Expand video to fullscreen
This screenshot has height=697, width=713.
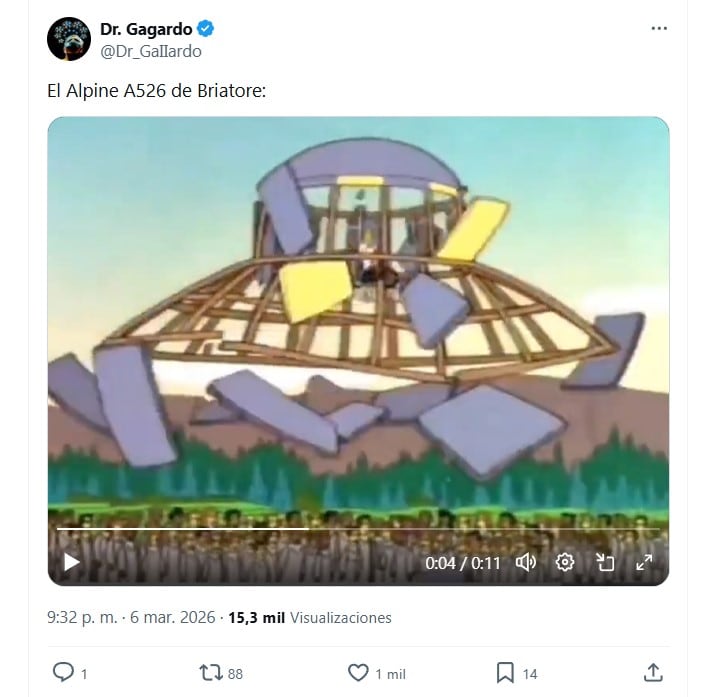(x=644, y=562)
